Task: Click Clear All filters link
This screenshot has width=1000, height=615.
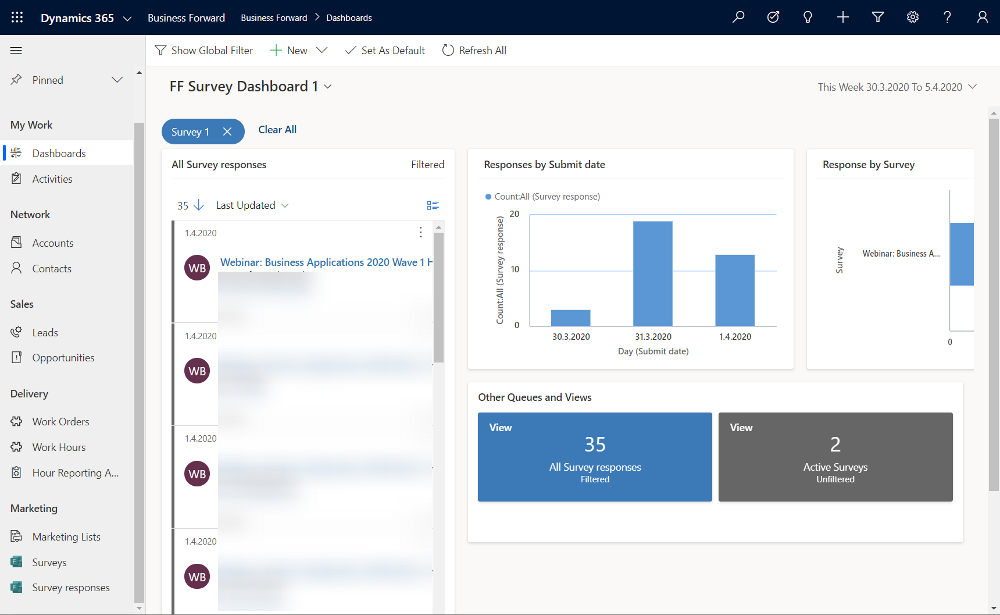Action: point(277,130)
